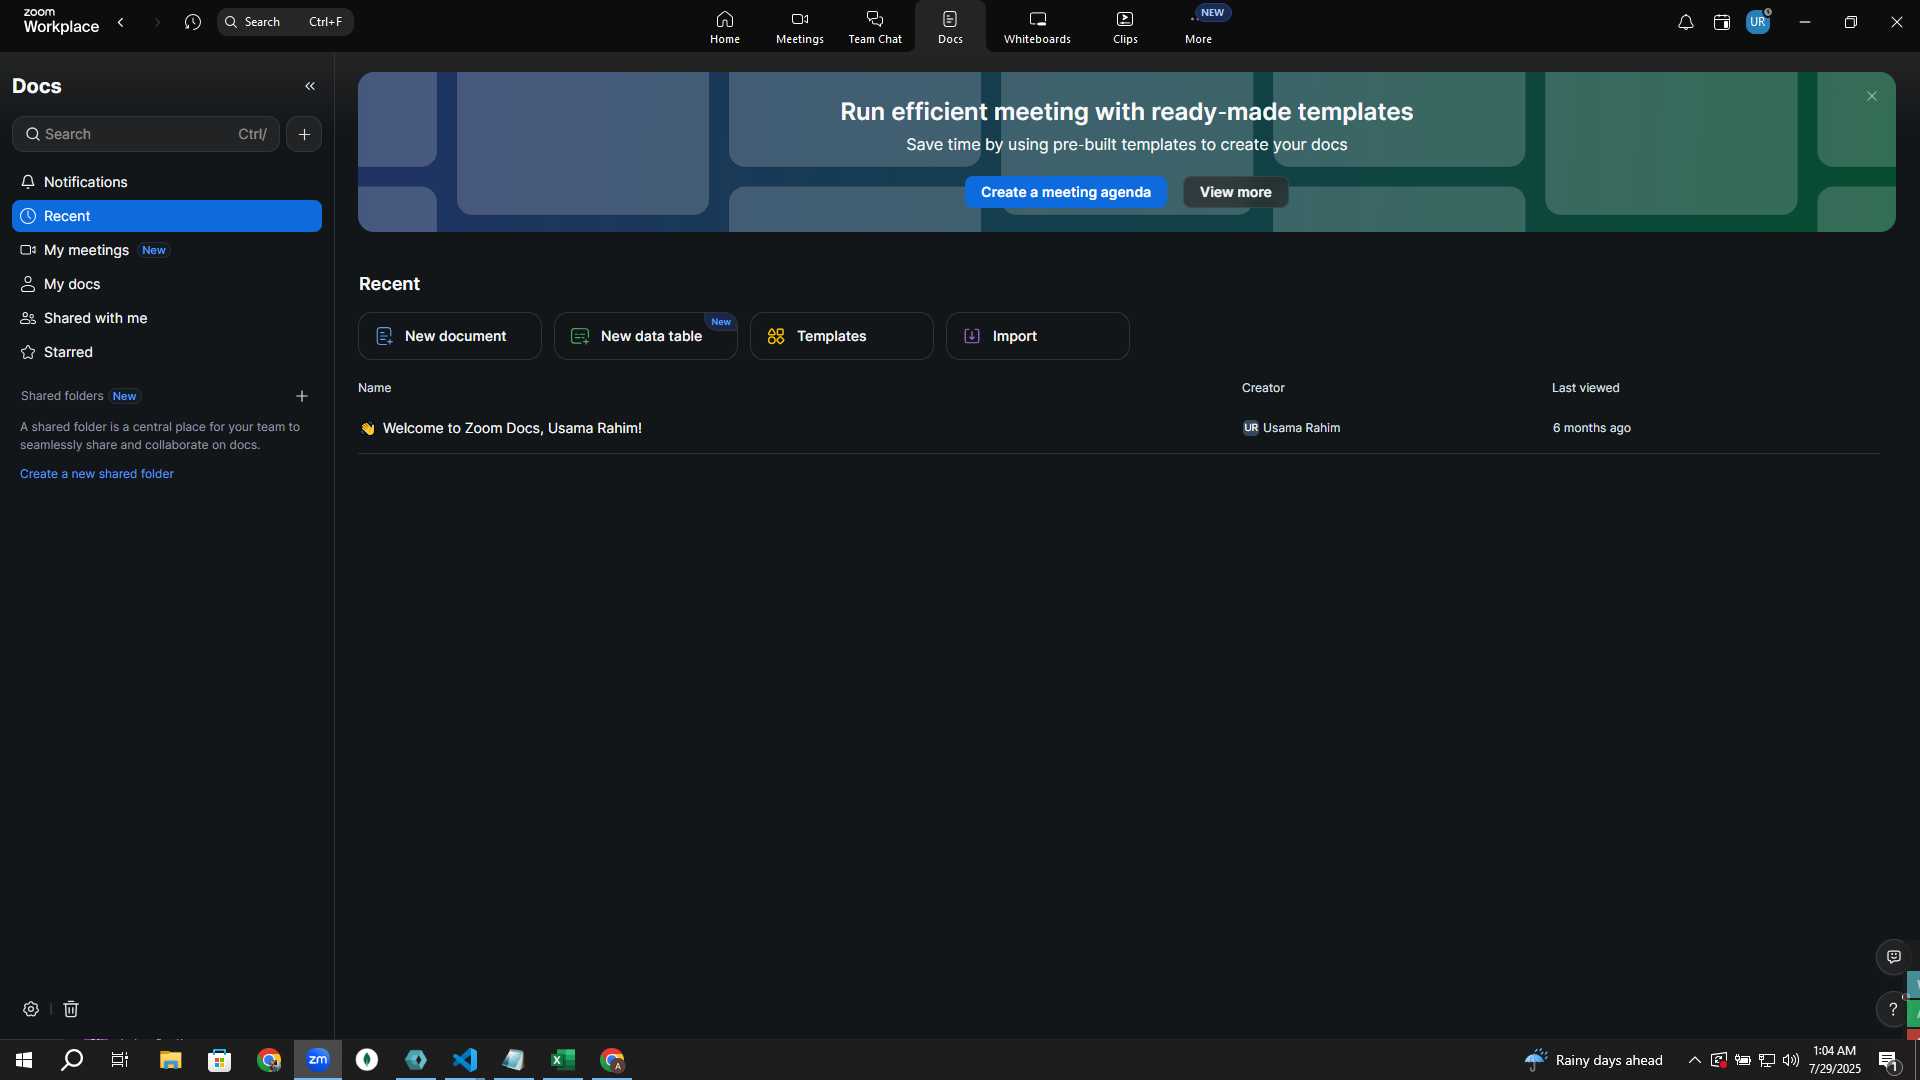The width and height of the screenshot is (1920, 1080).
Task: Open the Whiteboards tab
Action: tap(1037, 27)
